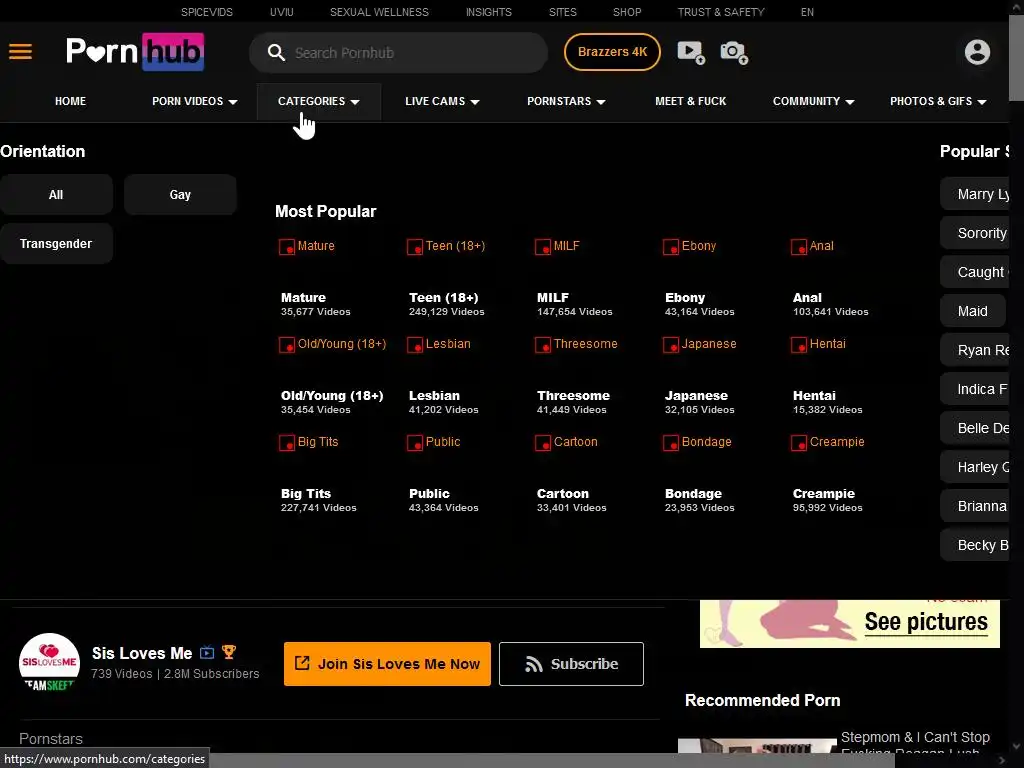Screen dimensions: 1024x768
Task: Expand the Pornstars dropdown arrow
Action: pyautogui.click(x=601, y=102)
